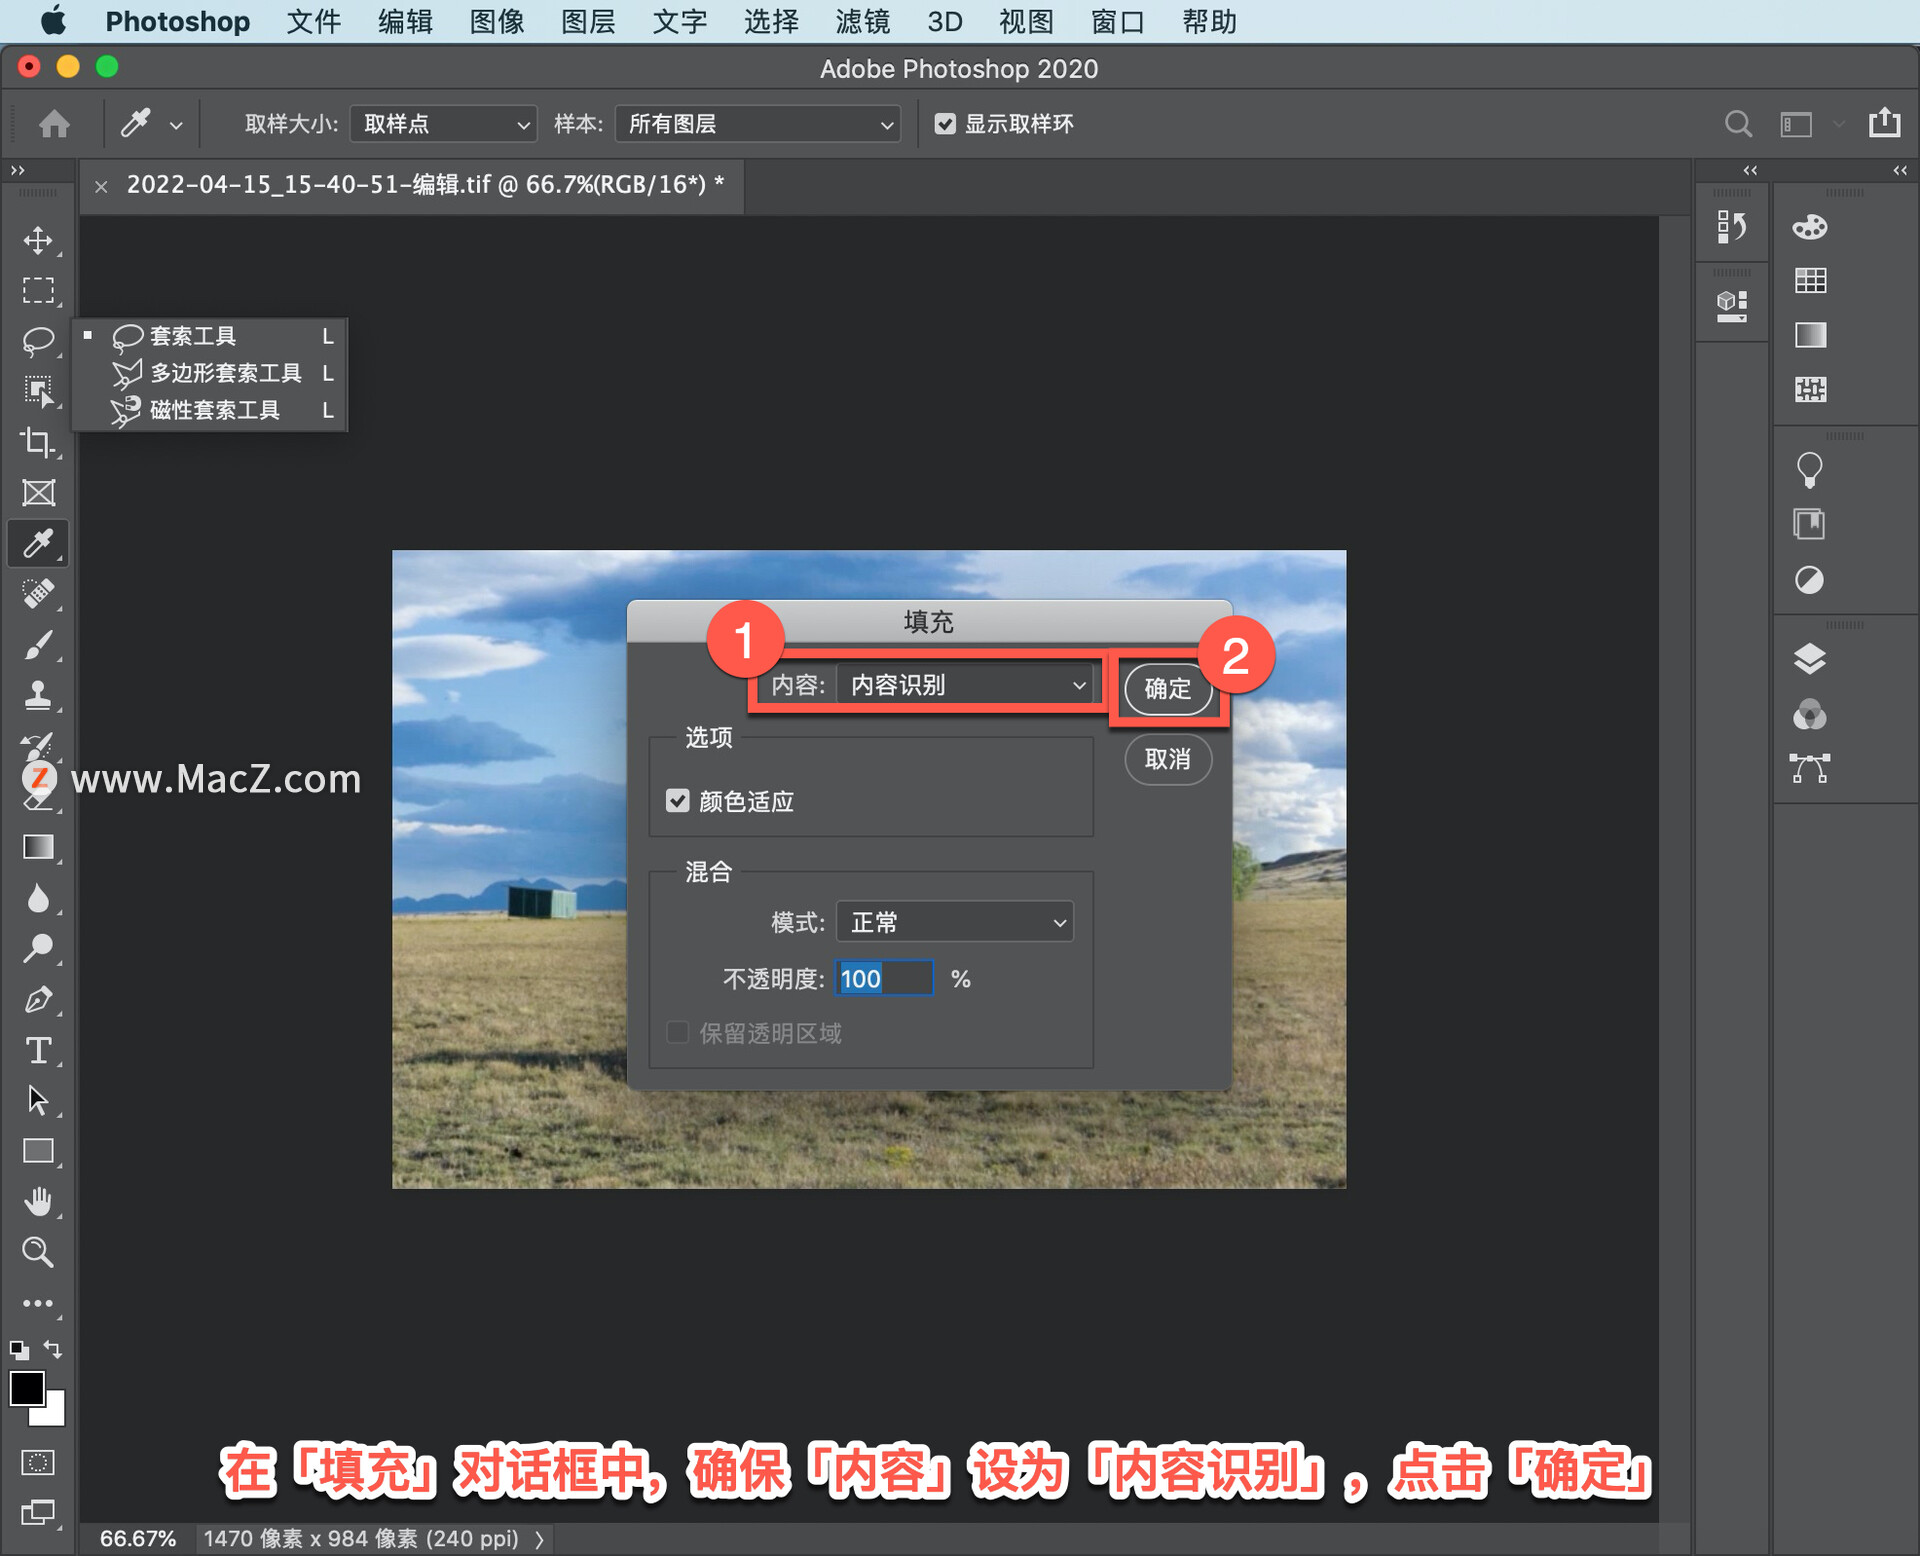Click the Share image icon
This screenshot has height=1556, width=1920.
point(1885,123)
